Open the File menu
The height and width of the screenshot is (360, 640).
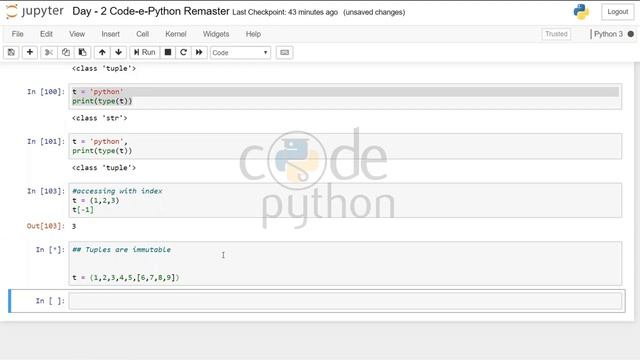(17, 34)
